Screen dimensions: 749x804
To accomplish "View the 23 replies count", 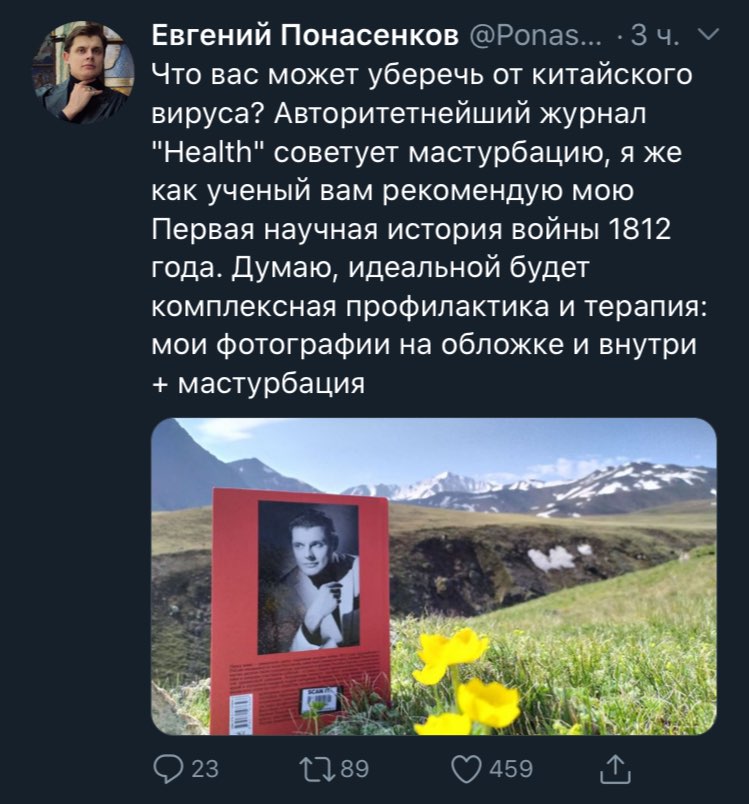I will [x=205, y=769].
